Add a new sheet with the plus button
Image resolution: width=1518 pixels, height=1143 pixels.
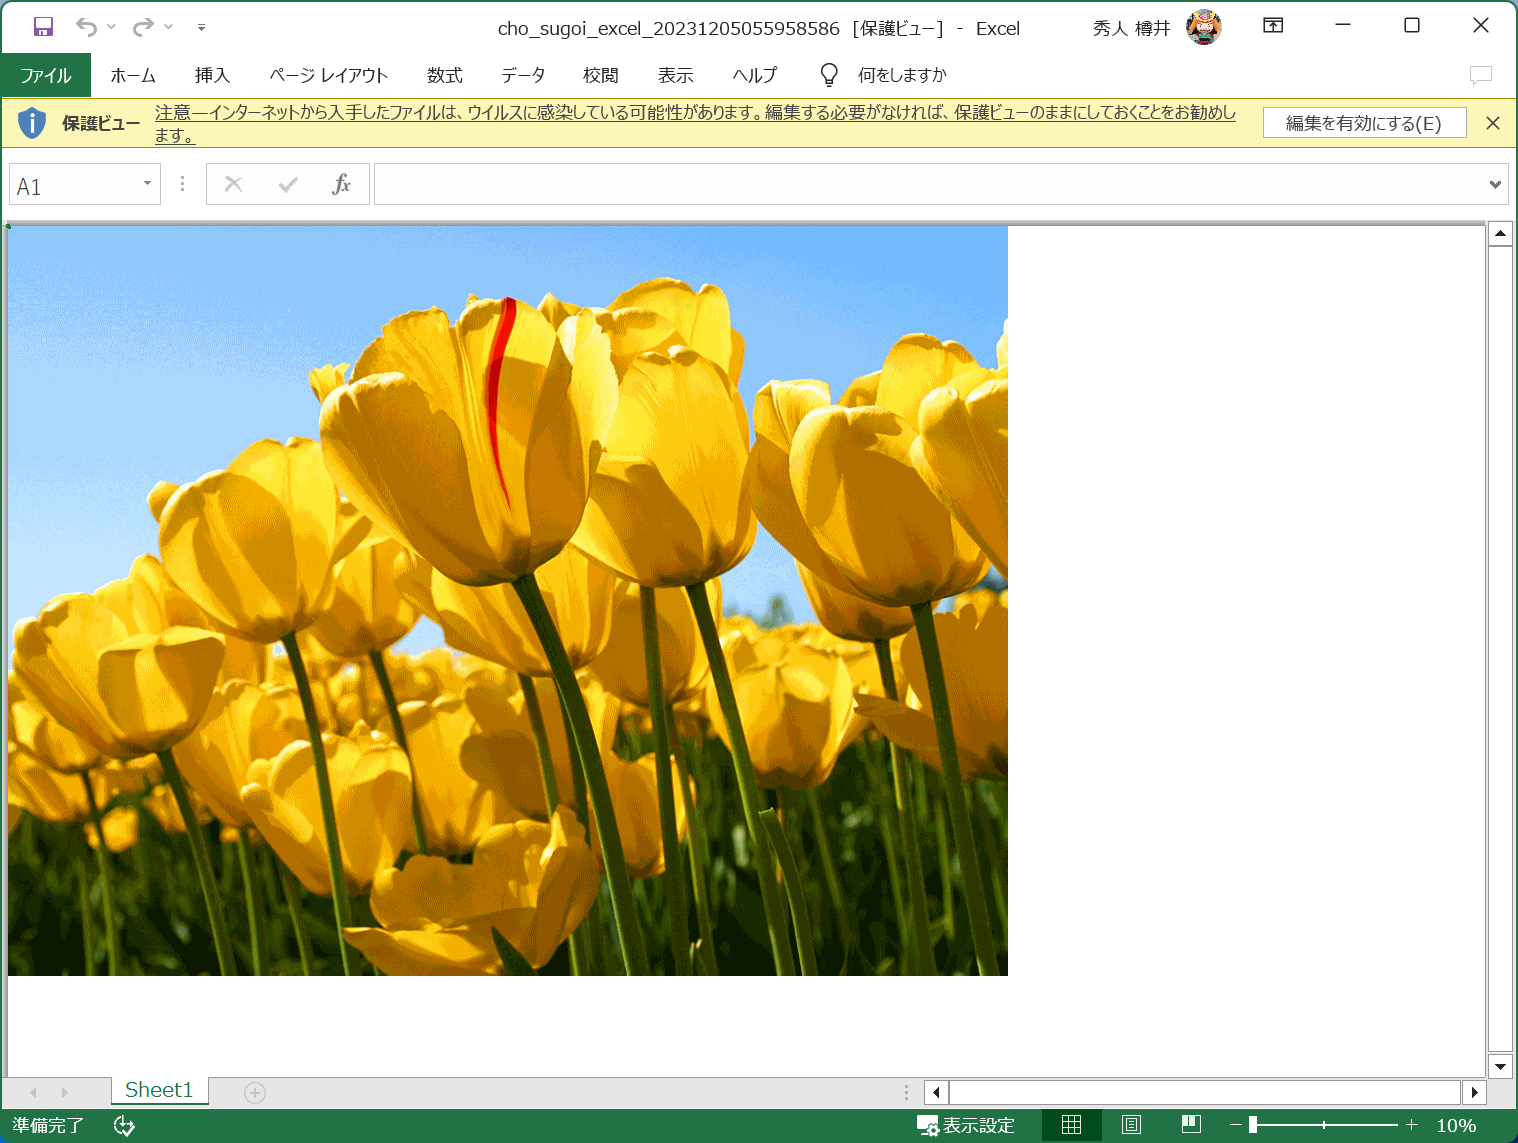click(x=254, y=1092)
